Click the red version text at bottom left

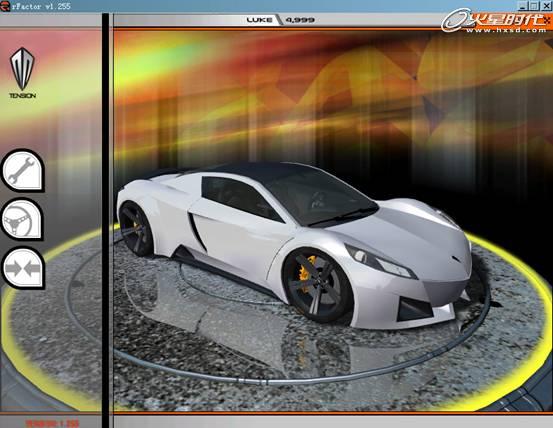pyautogui.click(x=52, y=423)
